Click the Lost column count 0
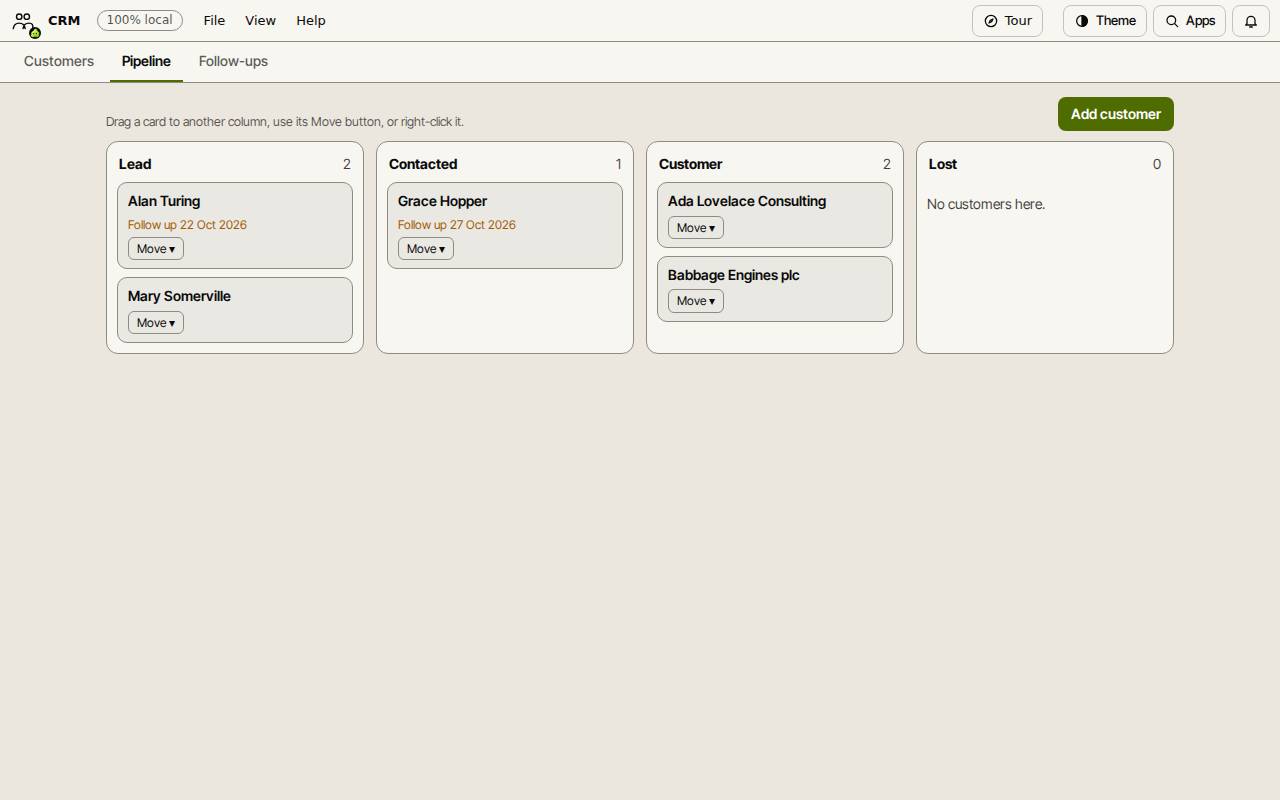The height and width of the screenshot is (800, 1280). (1157, 164)
